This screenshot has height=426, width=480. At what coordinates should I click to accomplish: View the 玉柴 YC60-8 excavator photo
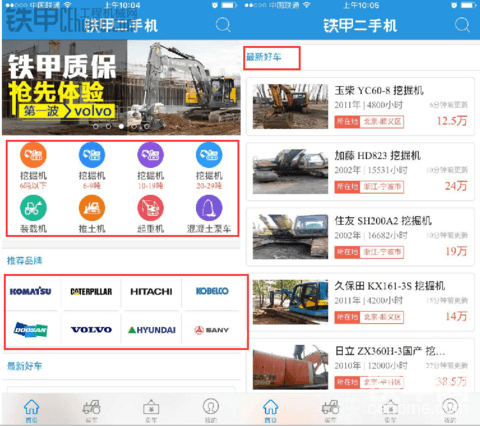click(x=290, y=106)
